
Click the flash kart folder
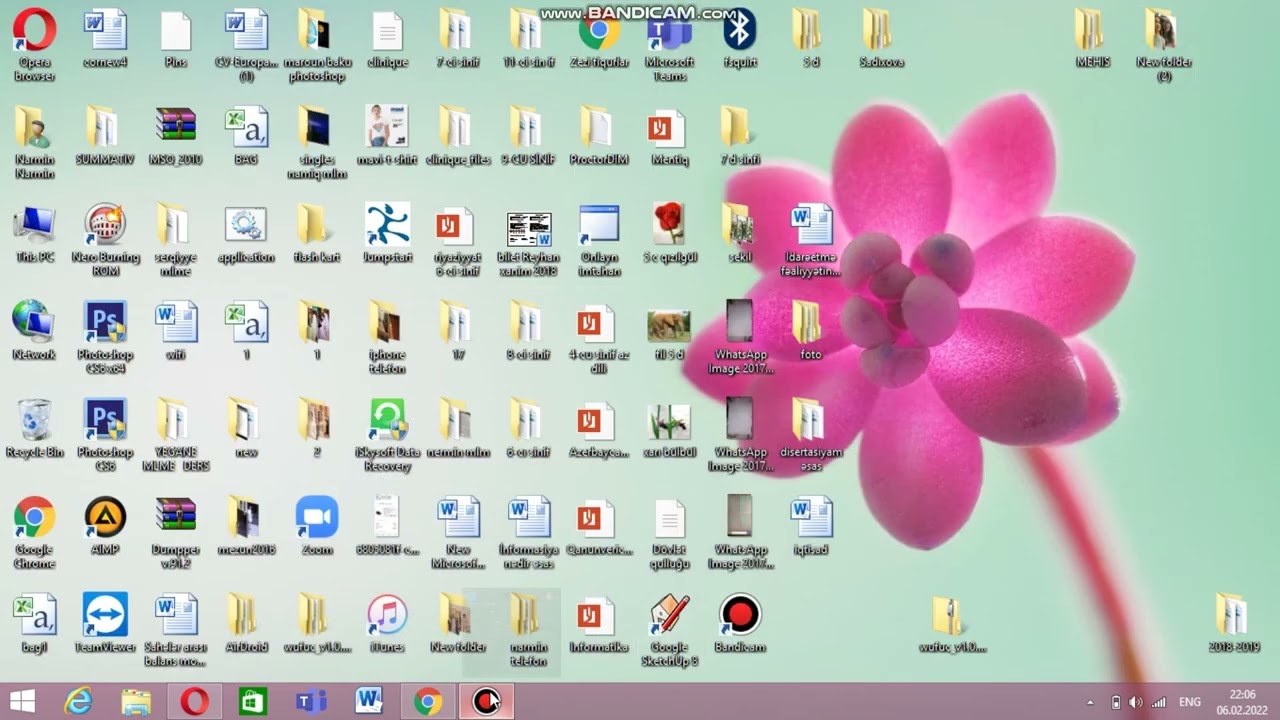[x=317, y=233]
